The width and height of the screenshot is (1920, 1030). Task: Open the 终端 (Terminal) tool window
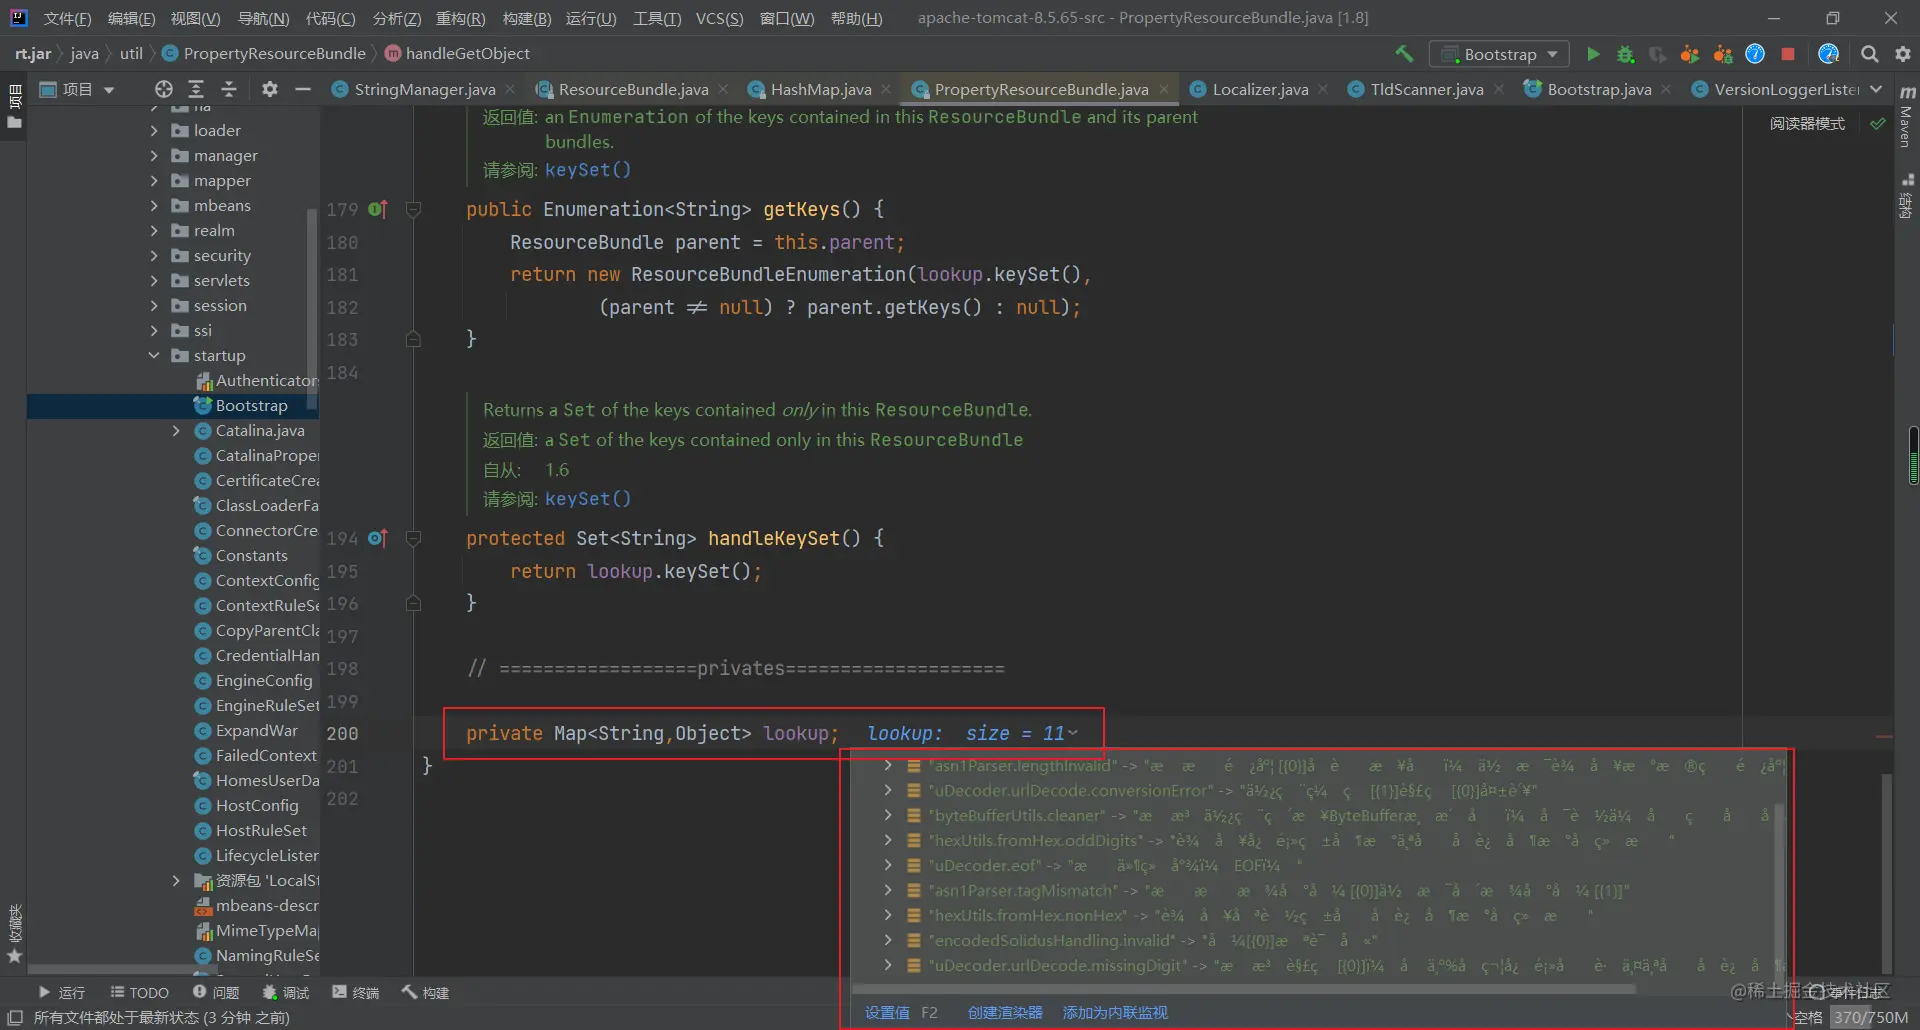[356, 992]
